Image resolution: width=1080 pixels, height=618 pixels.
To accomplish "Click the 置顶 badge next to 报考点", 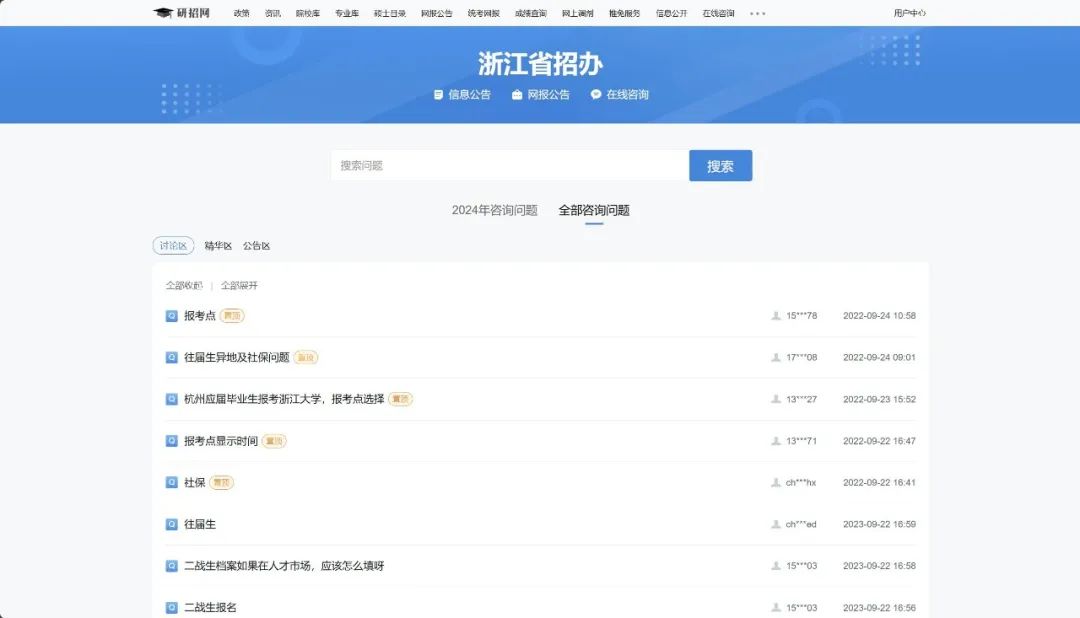I will pyautogui.click(x=232, y=316).
